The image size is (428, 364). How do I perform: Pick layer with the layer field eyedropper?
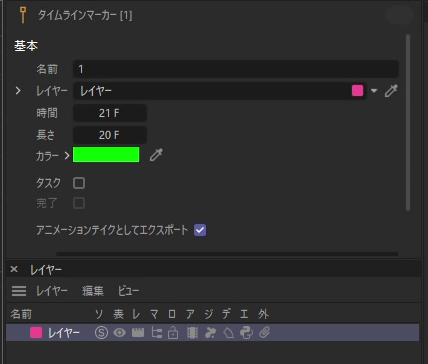[391, 91]
